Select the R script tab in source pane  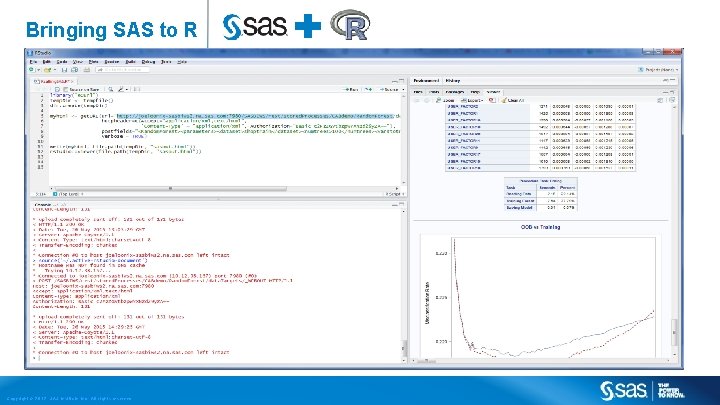pos(53,81)
